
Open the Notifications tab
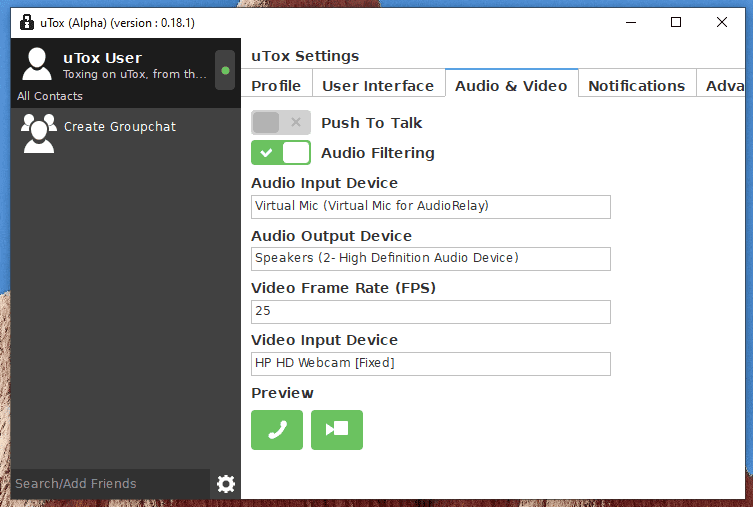[637, 85]
